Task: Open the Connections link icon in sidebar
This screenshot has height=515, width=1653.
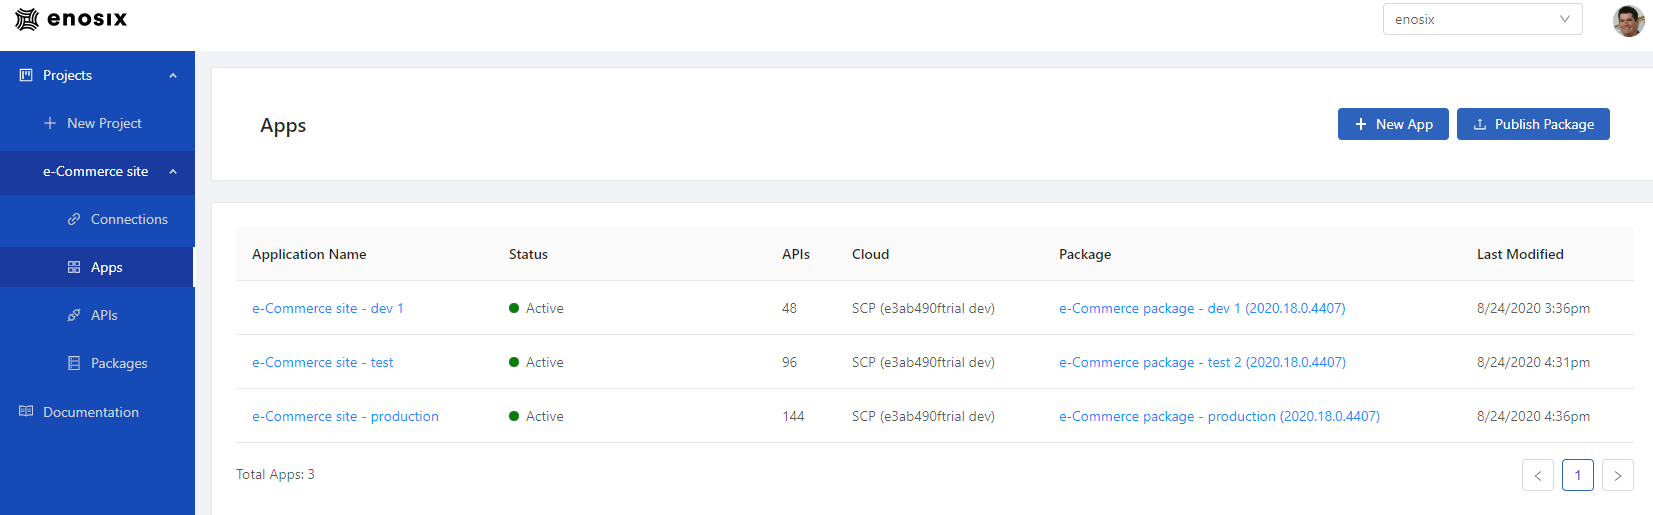Action: point(74,219)
